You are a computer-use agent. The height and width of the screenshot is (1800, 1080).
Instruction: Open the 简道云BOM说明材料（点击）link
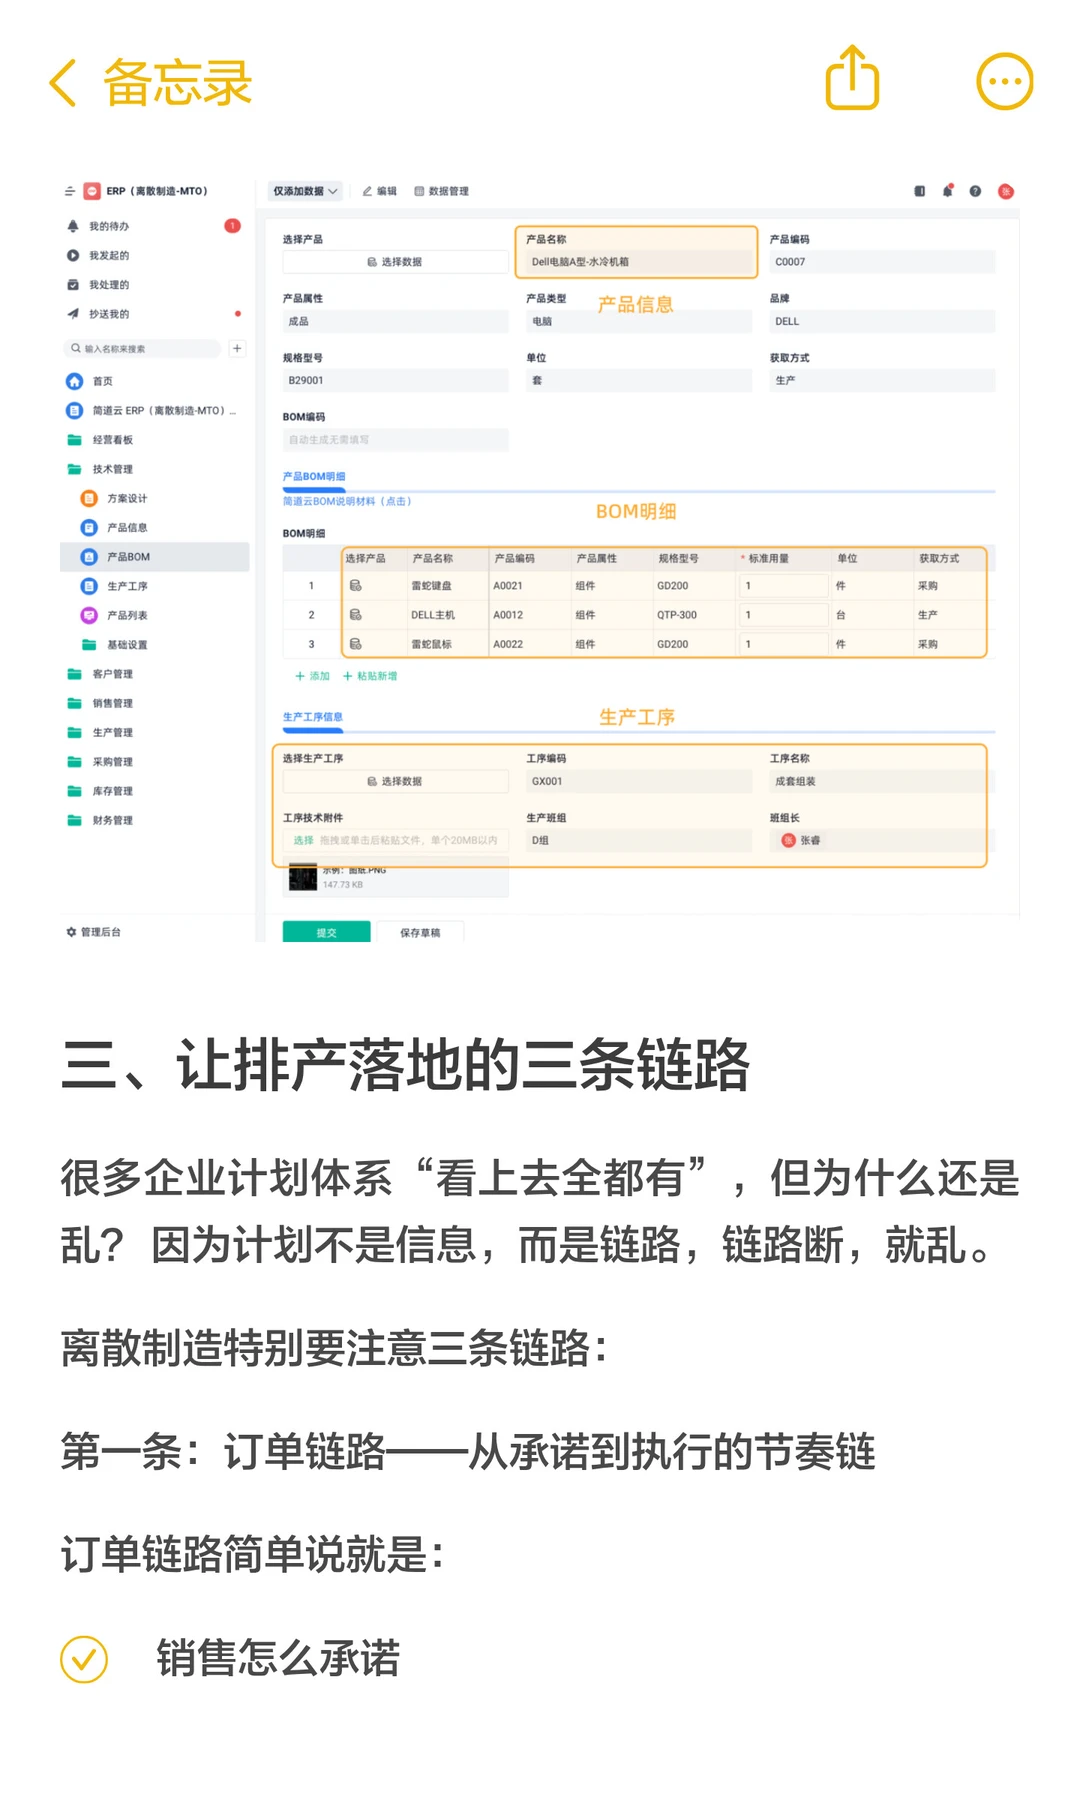coord(347,501)
